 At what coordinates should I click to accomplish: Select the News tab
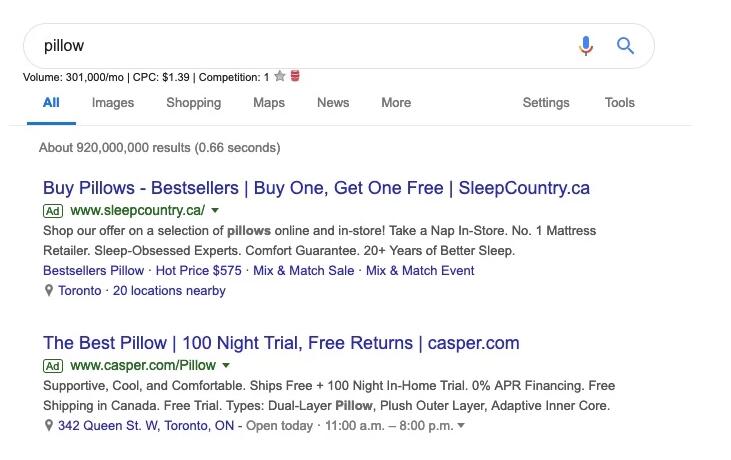[333, 102]
